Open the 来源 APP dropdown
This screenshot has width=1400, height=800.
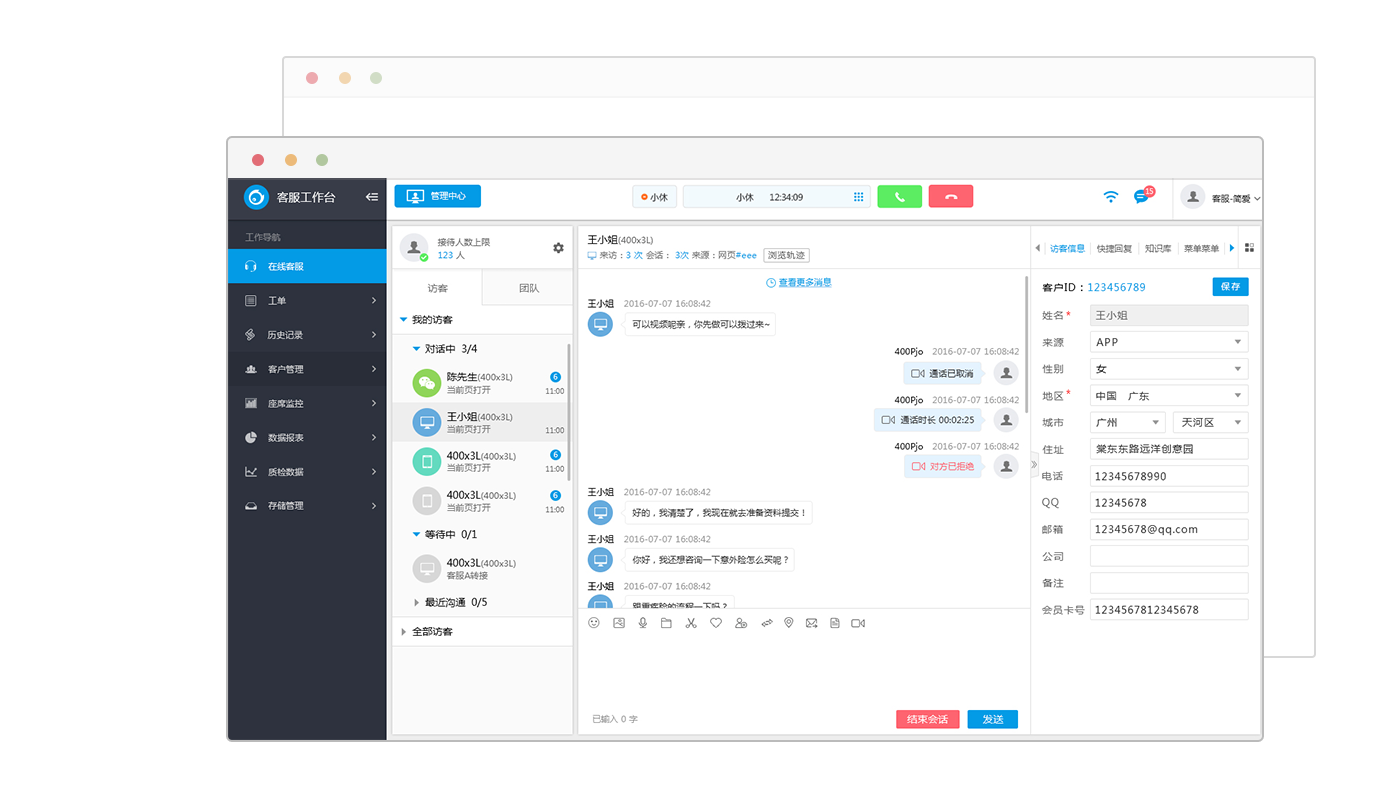pos(1168,342)
